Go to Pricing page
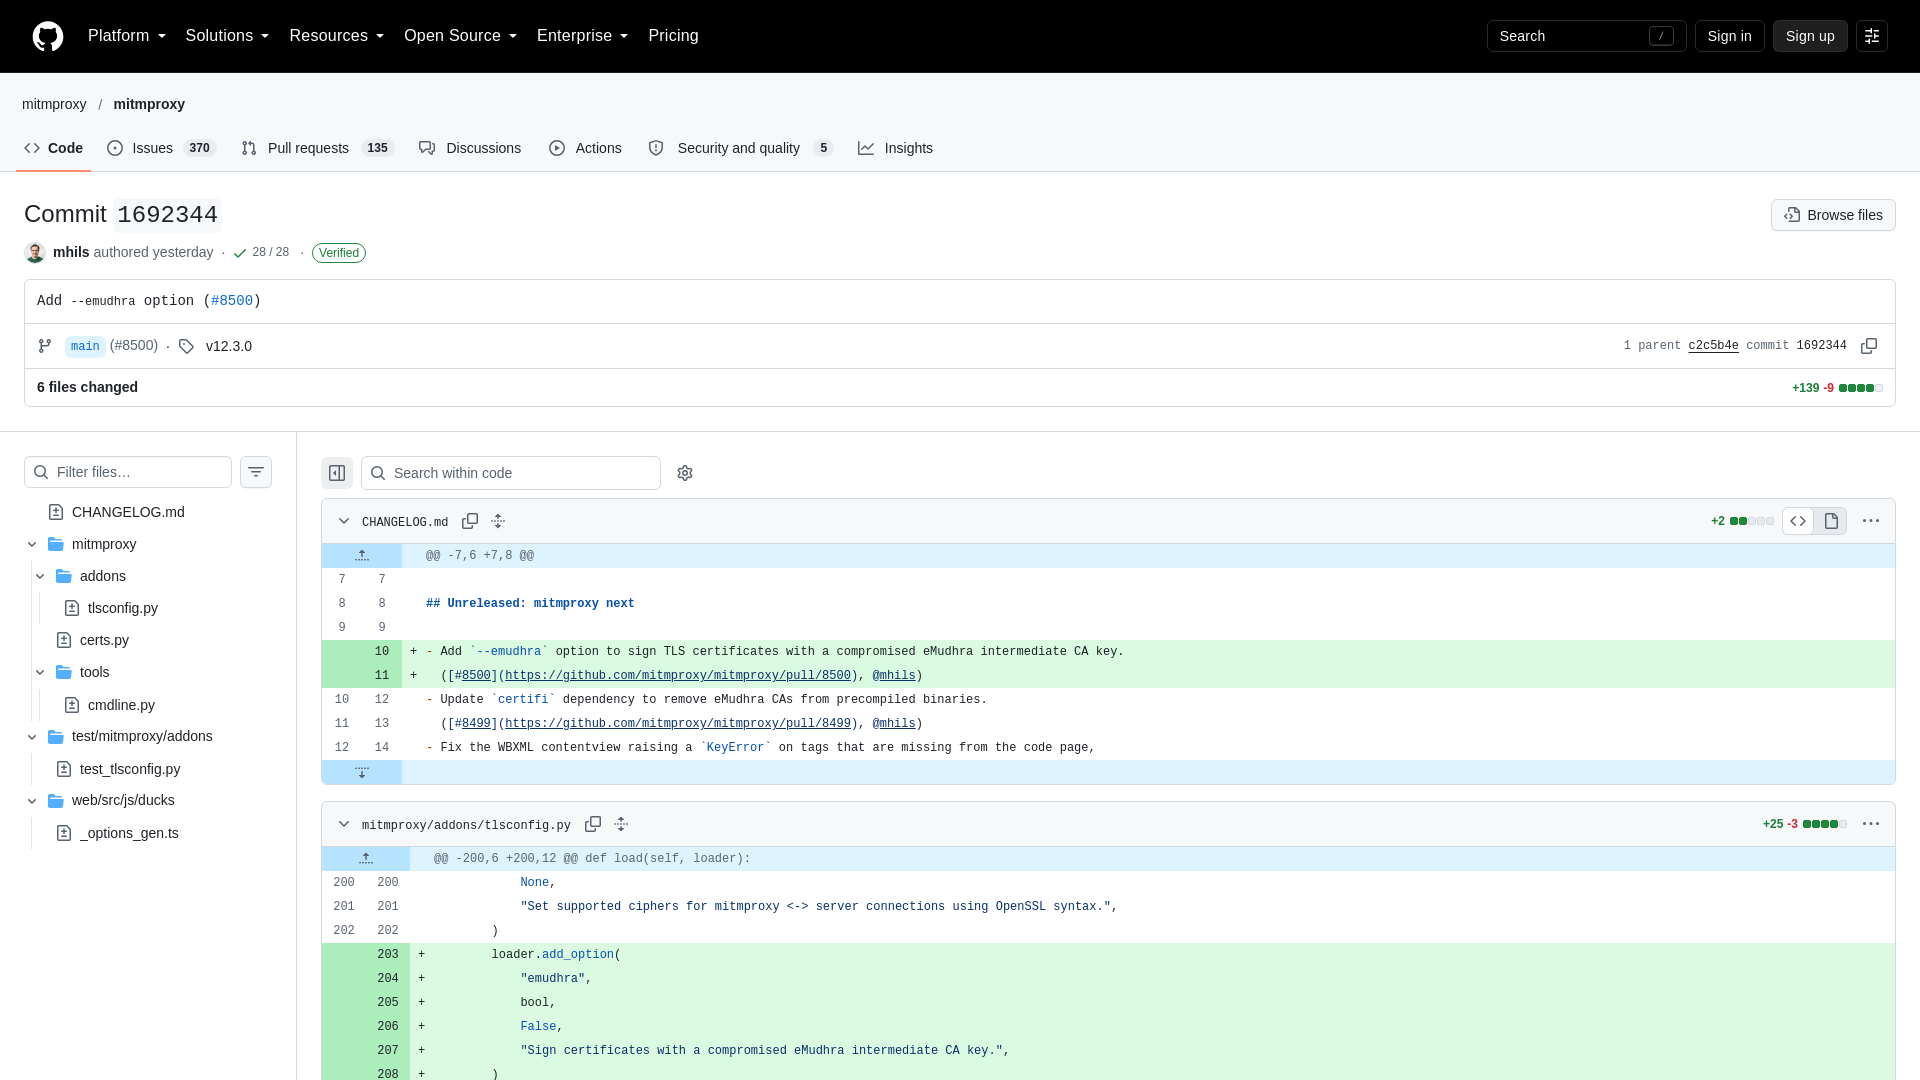Viewport: 1920px width, 1080px height. tap(673, 36)
